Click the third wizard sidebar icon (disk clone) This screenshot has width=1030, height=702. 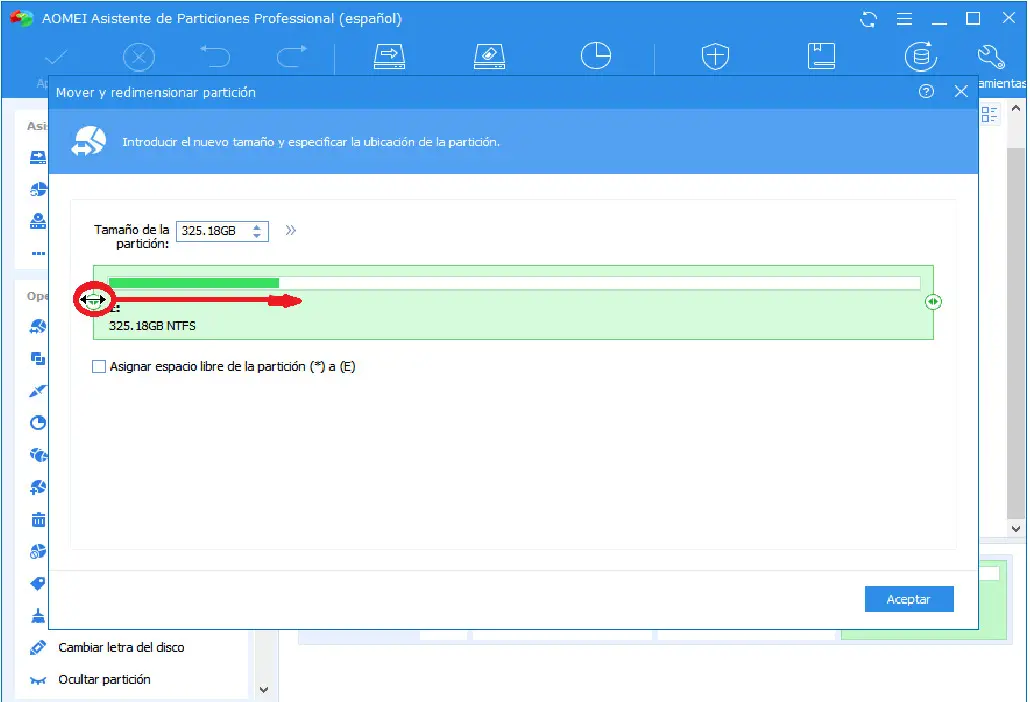pyautogui.click(x=38, y=221)
